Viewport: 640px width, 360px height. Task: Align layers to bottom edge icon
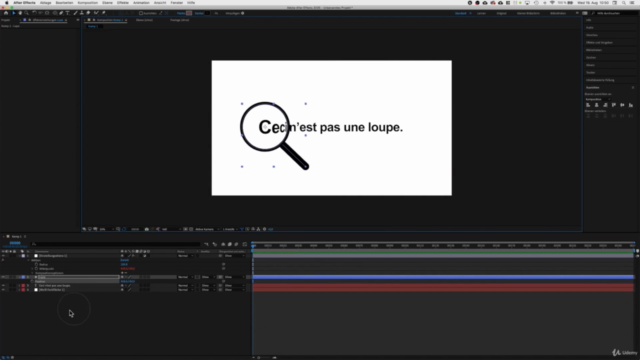[631, 105]
